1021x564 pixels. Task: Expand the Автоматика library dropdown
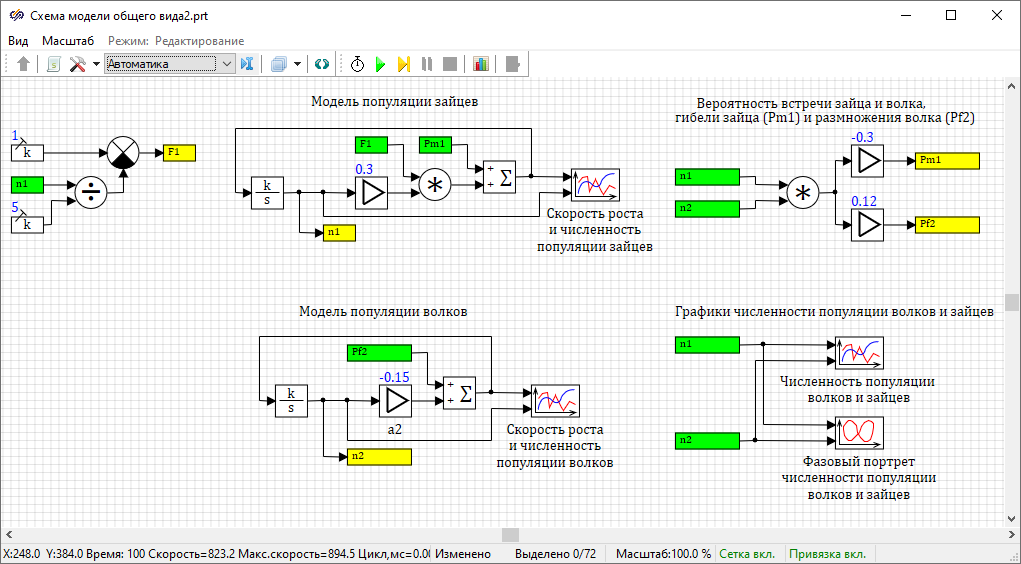[226, 64]
